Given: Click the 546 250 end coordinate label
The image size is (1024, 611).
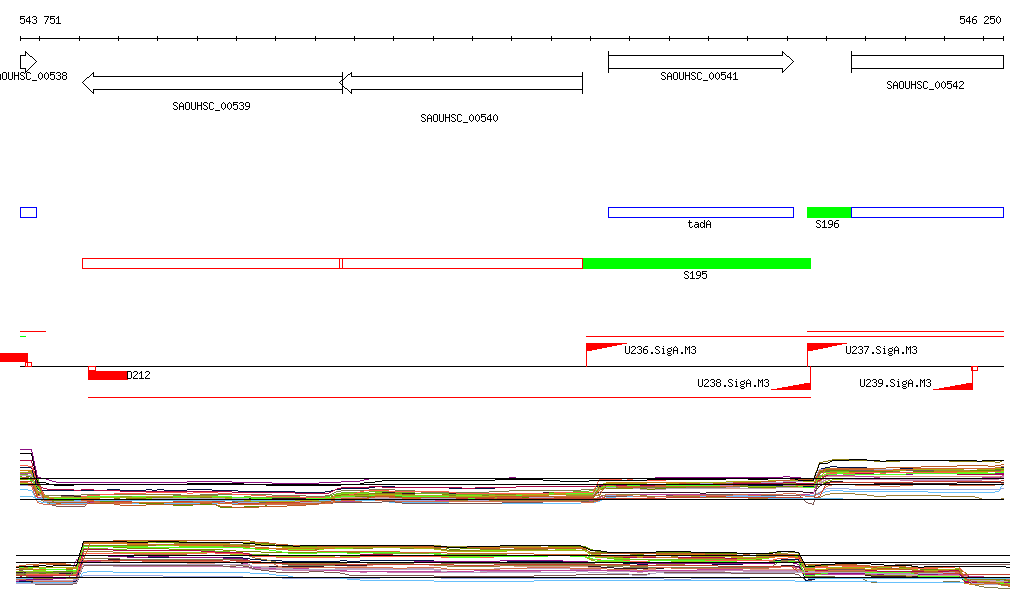Looking at the screenshot, I should pyautogui.click(x=979, y=20).
